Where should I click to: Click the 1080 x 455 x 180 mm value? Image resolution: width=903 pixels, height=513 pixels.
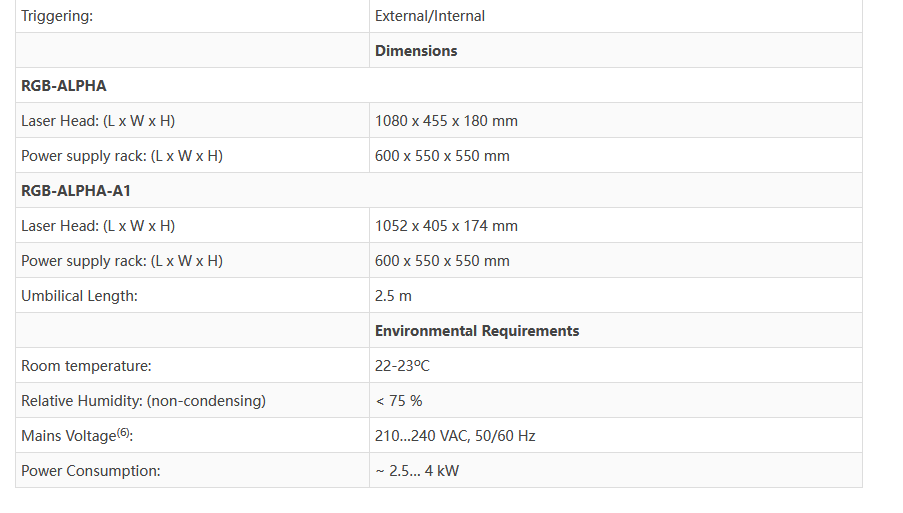(446, 121)
